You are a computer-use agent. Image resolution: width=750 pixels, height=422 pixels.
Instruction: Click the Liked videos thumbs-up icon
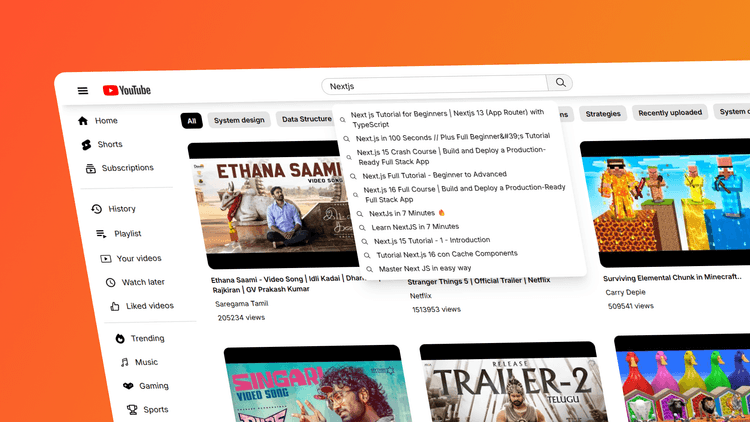[x=115, y=306]
